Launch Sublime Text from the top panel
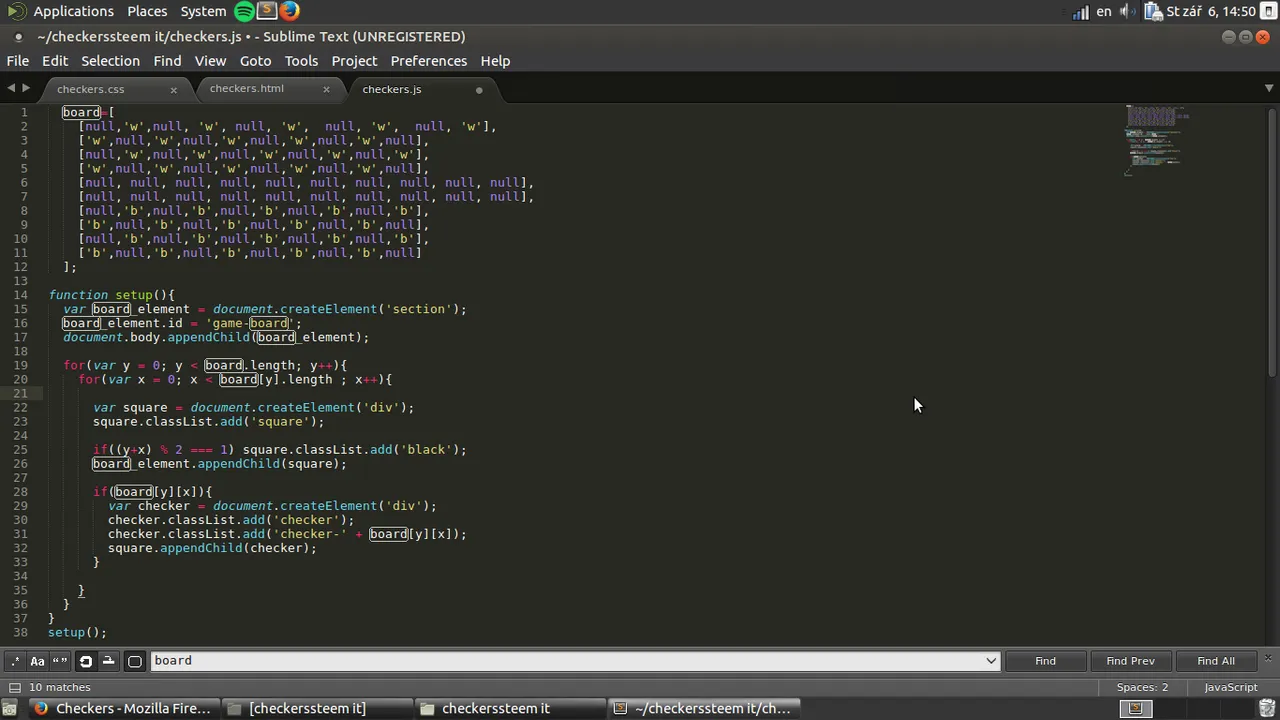Image resolution: width=1280 pixels, height=720 pixels. [267, 11]
